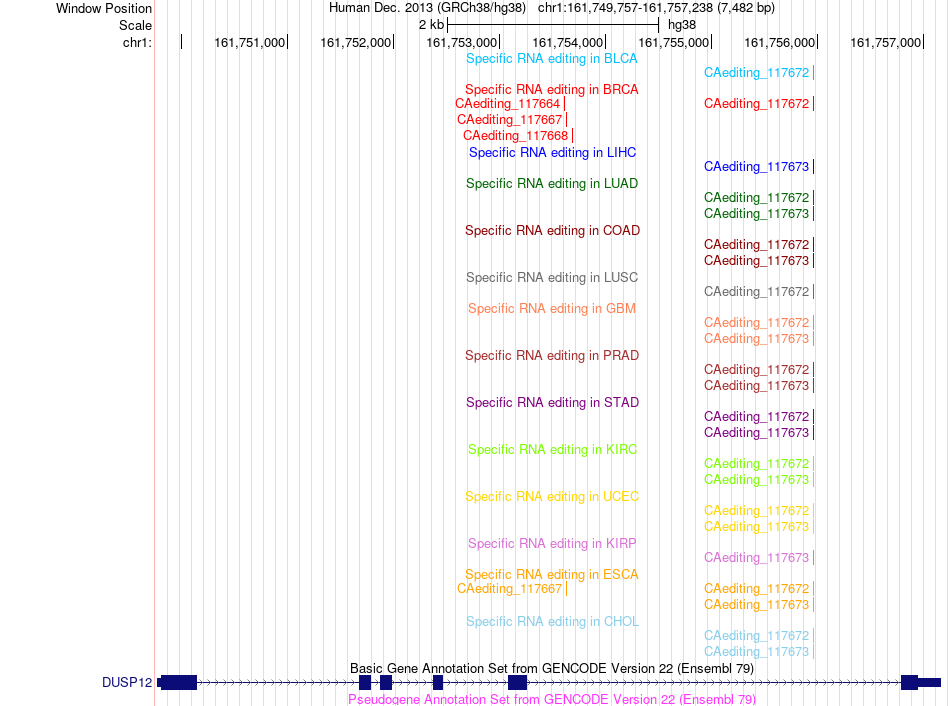Click the 'hg38' label beside scale bar
The height and width of the screenshot is (706, 950).
coord(682,25)
